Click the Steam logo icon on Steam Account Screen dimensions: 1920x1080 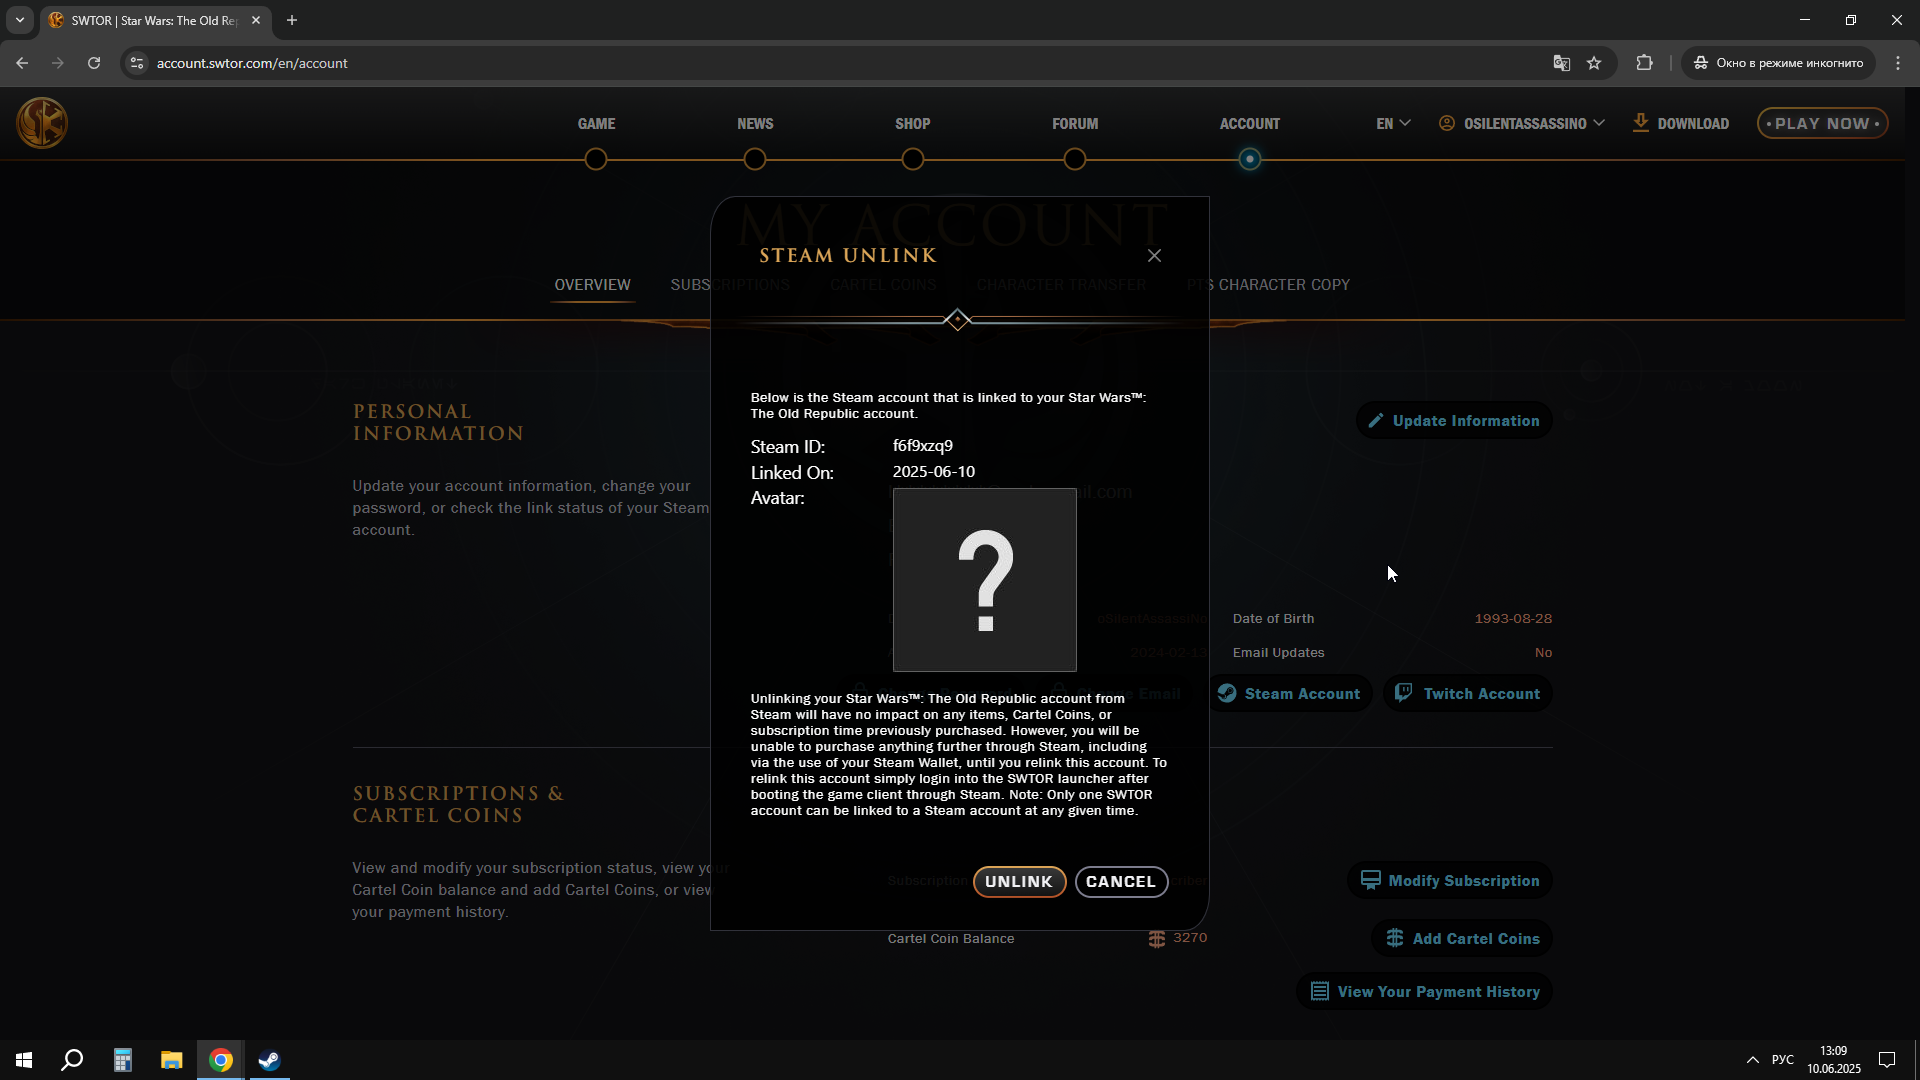(x=1227, y=693)
